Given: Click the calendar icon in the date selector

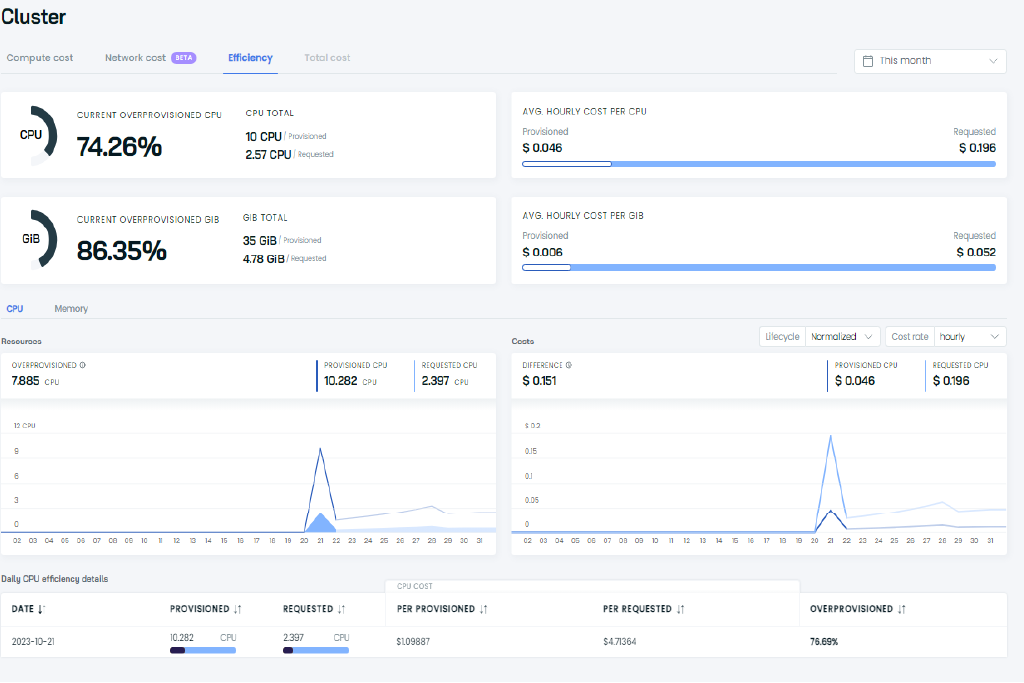Looking at the screenshot, I should pyautogui.click(x=866, y=61).
